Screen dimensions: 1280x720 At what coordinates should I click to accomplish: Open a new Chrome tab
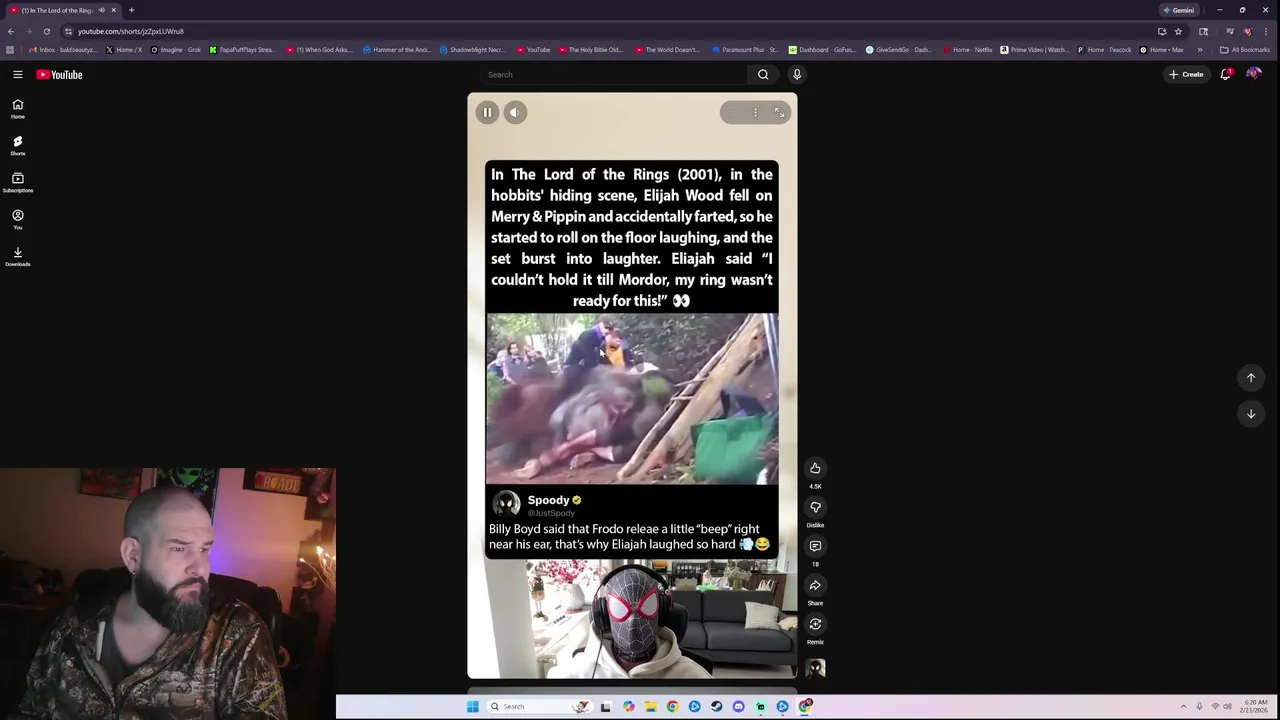pyautogui.click(x=131, y=10)
